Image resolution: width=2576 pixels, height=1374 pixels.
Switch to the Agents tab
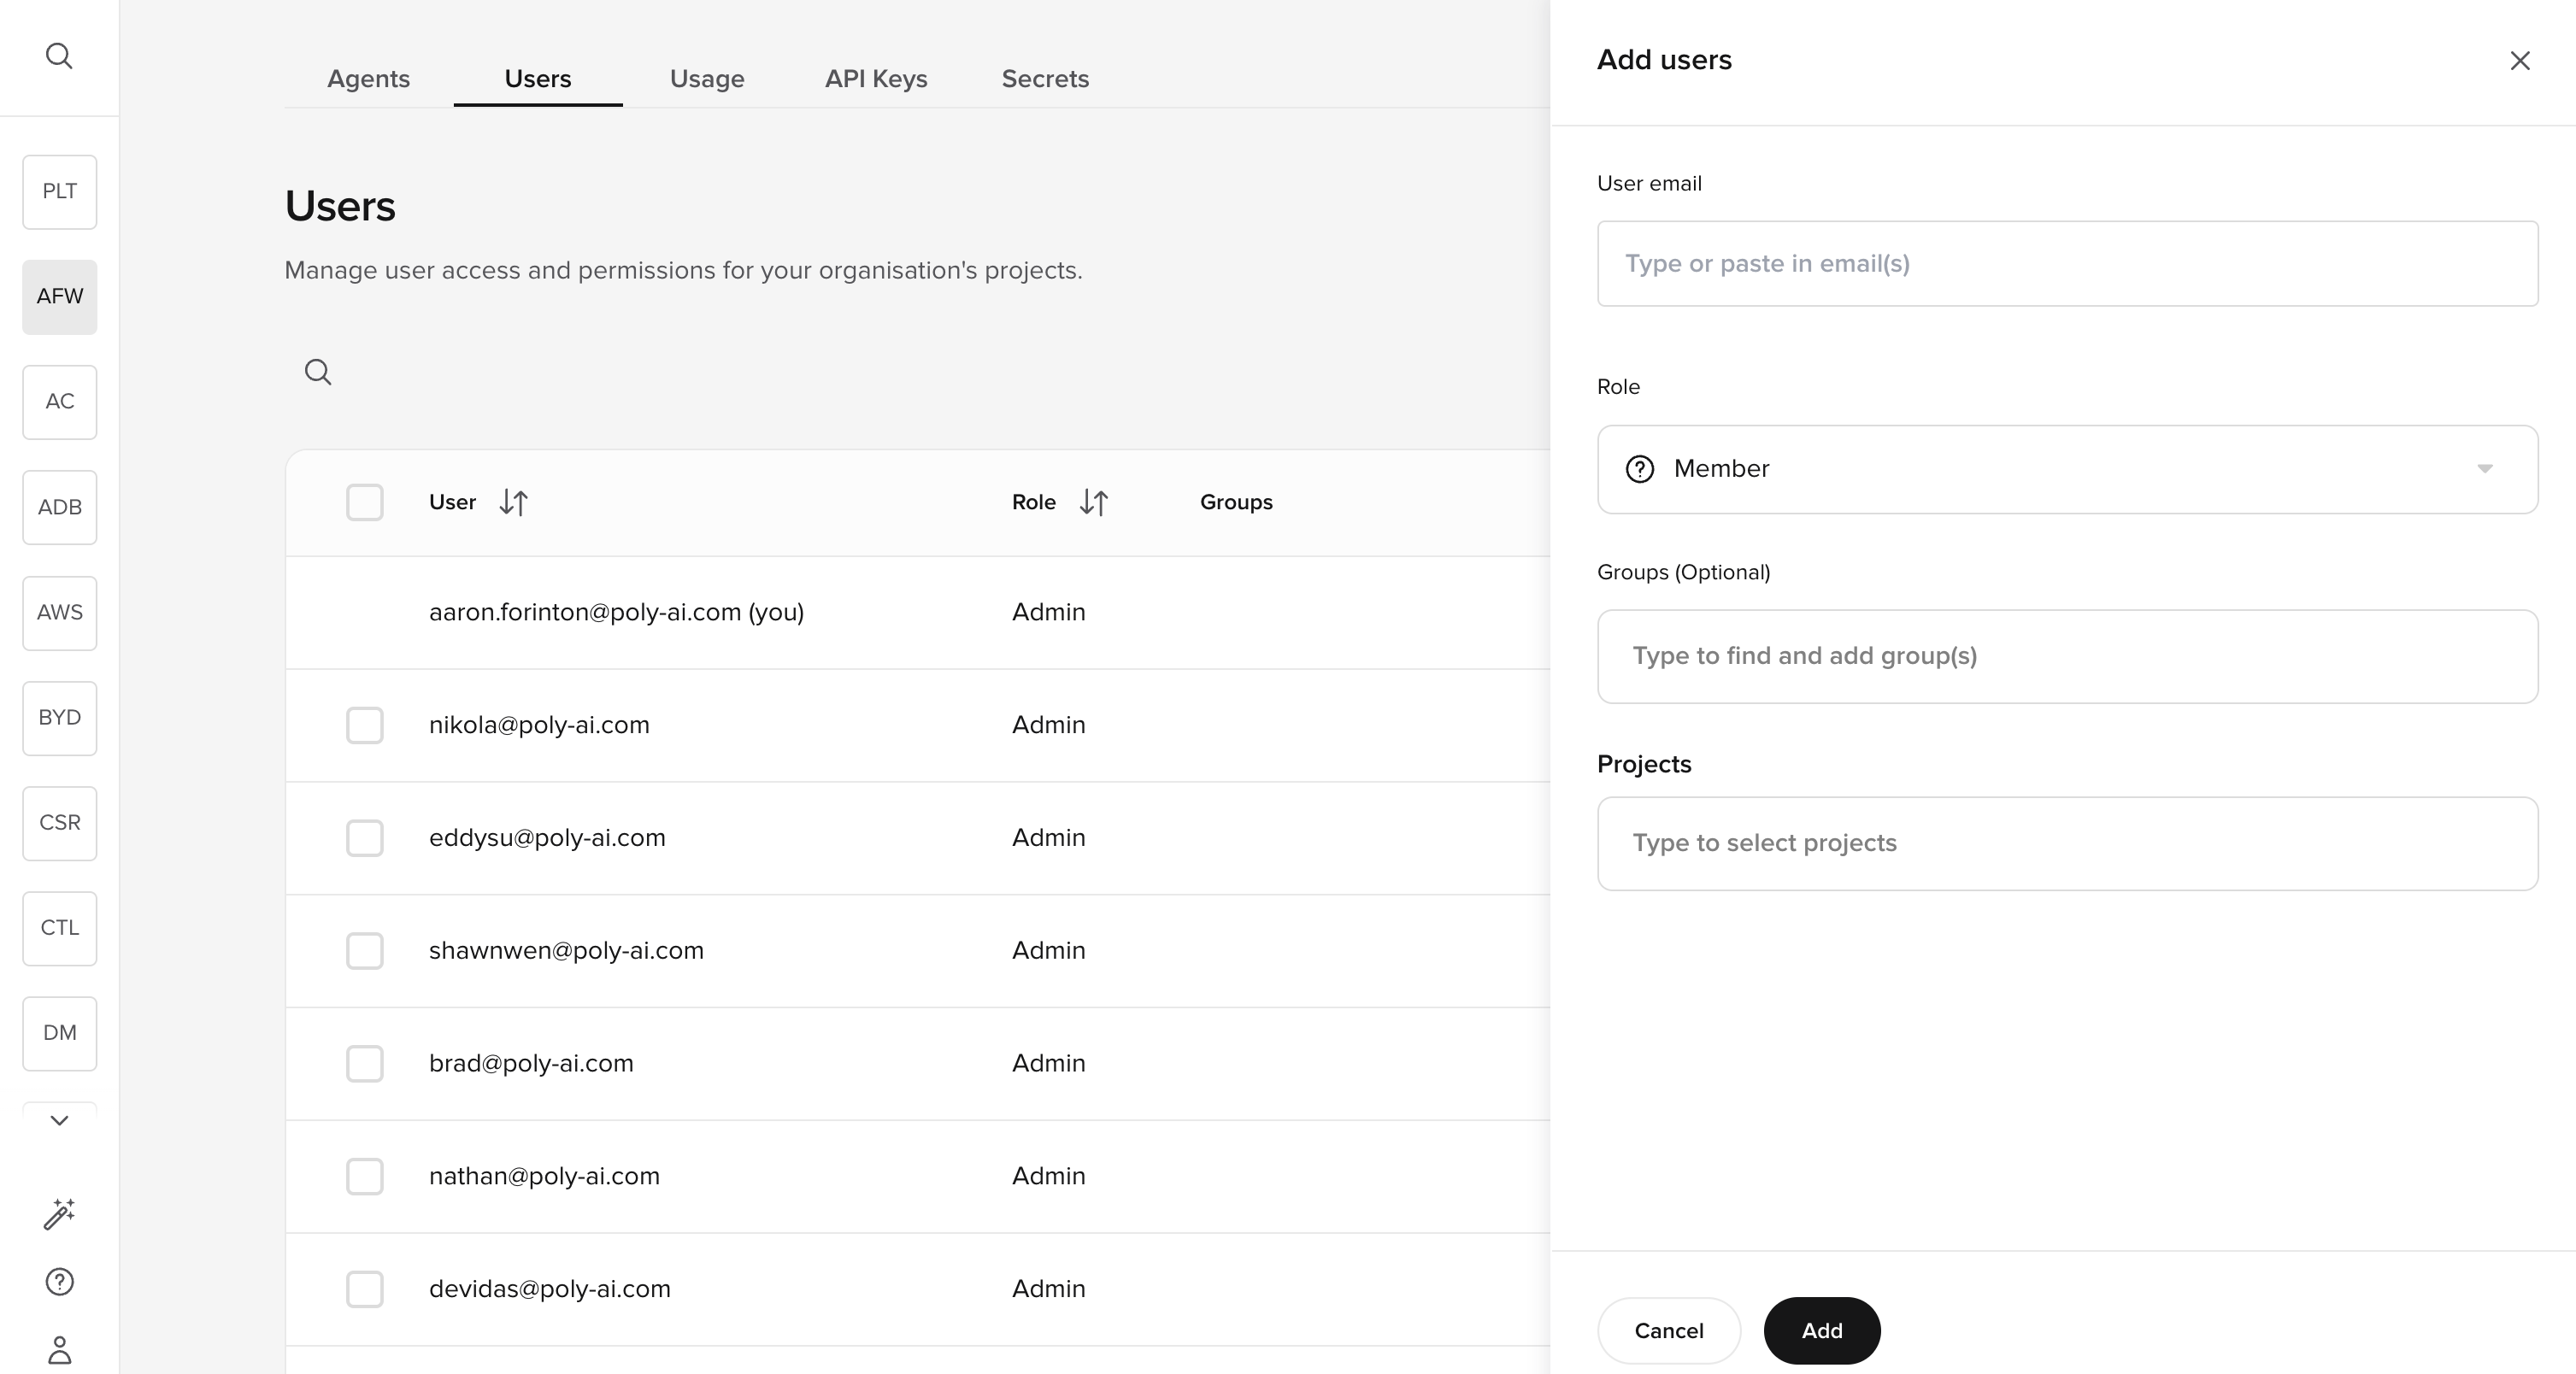click(x=368, y=79)
